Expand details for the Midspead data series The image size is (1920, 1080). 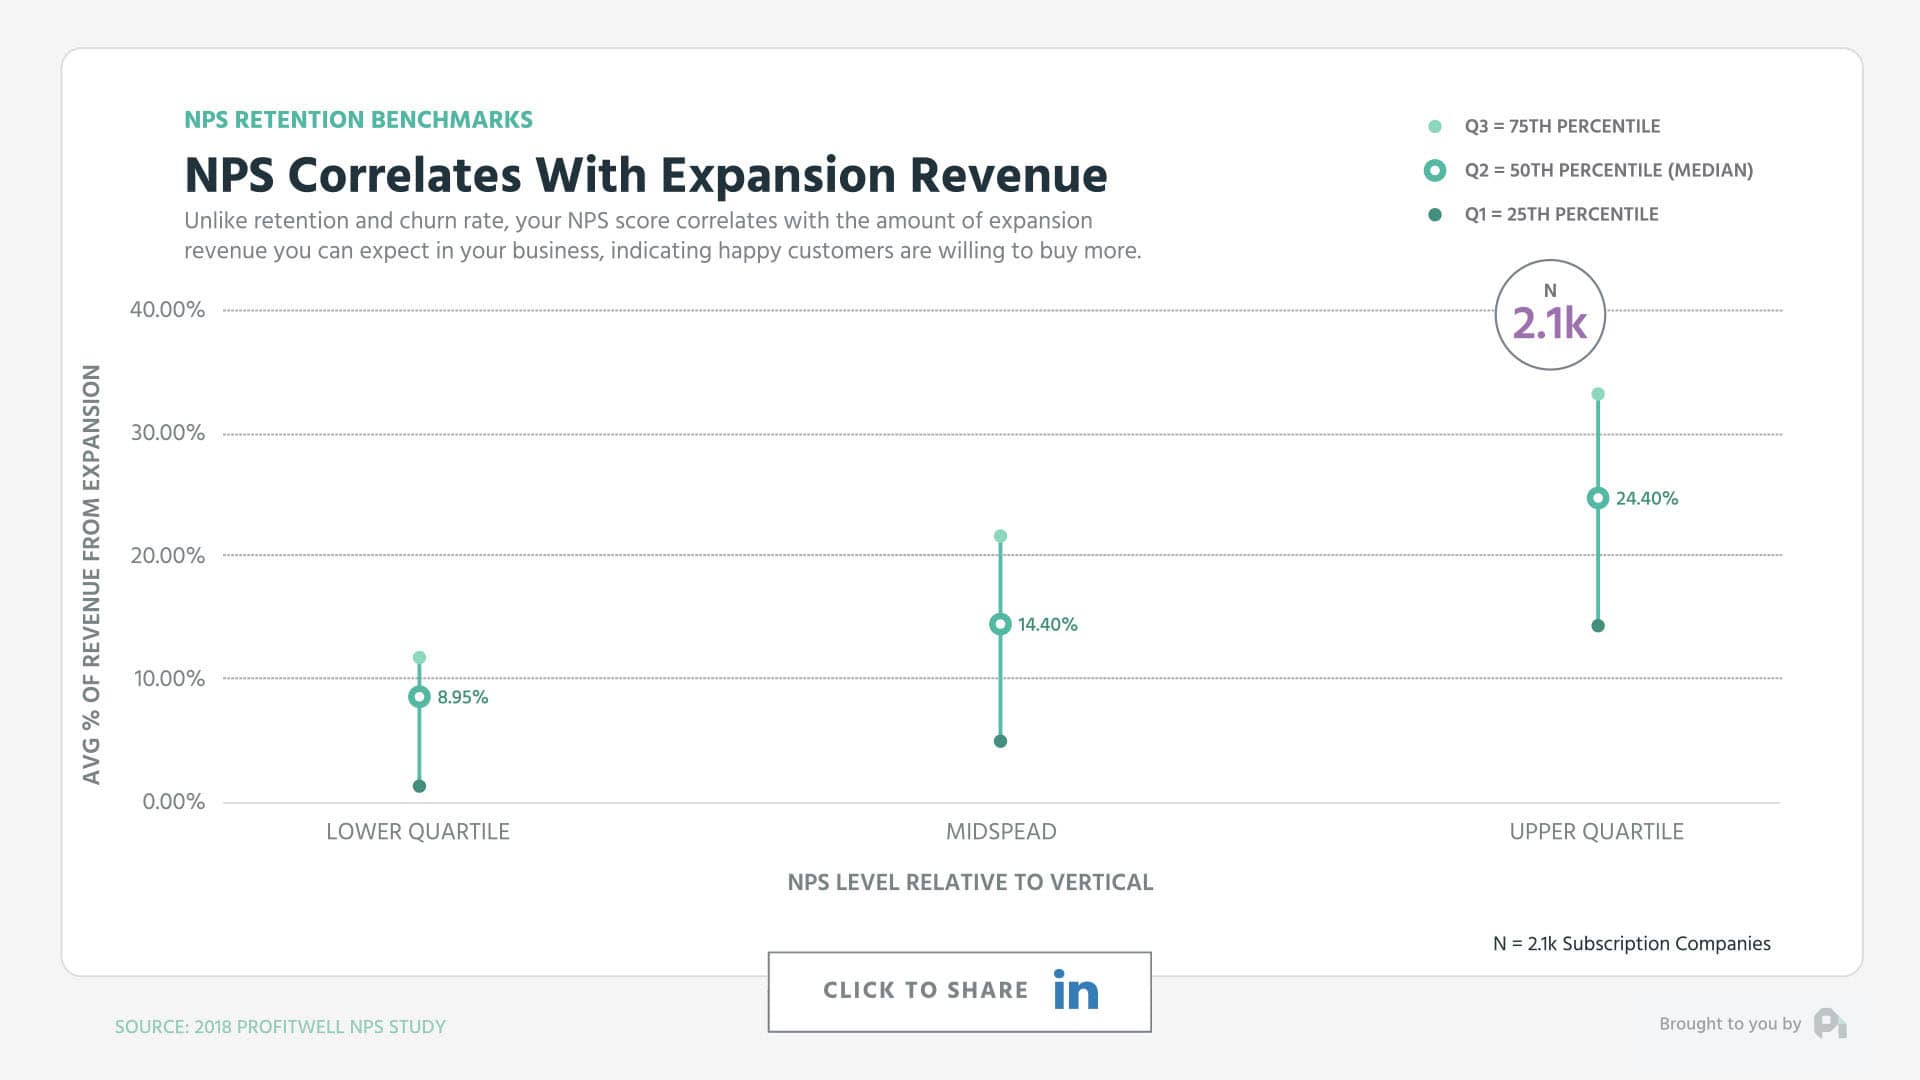(x=1000, y=635)
